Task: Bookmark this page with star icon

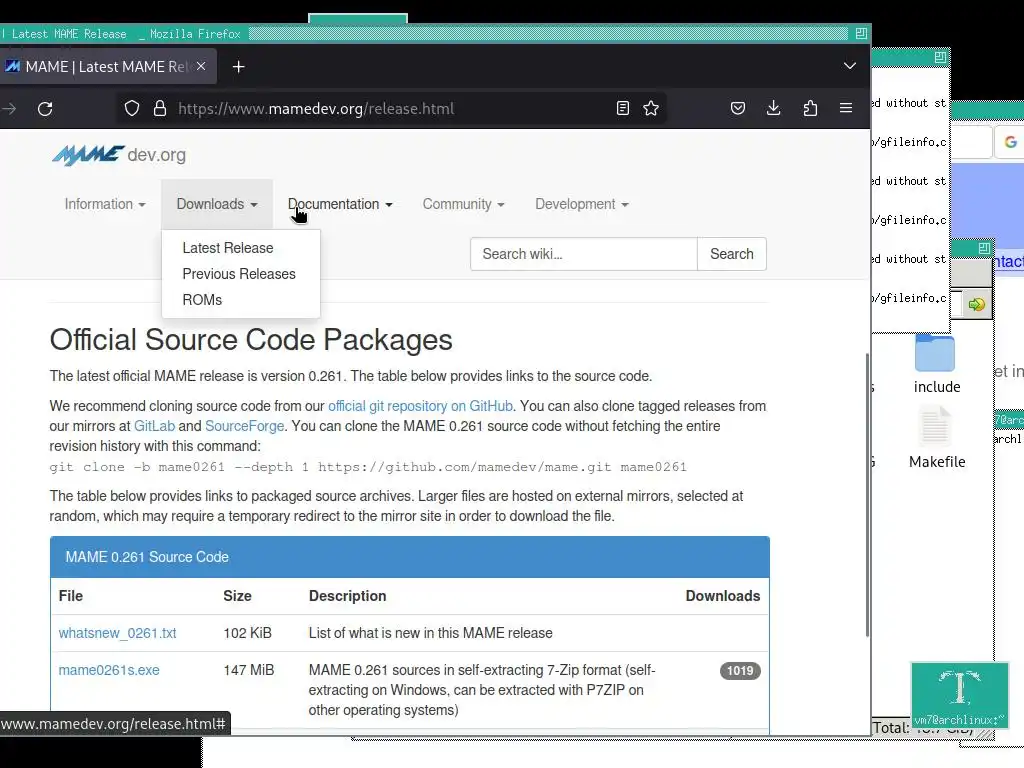Action: click(651, 108)
